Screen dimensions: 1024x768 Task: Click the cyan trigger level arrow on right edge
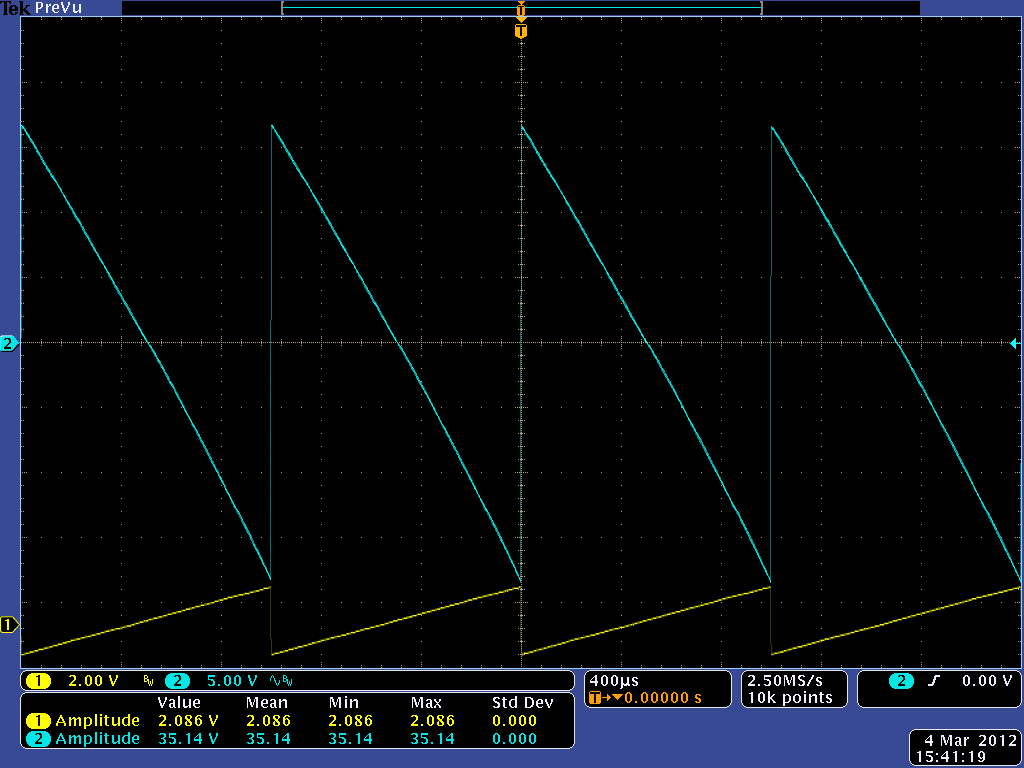(x=1014, y=343)
